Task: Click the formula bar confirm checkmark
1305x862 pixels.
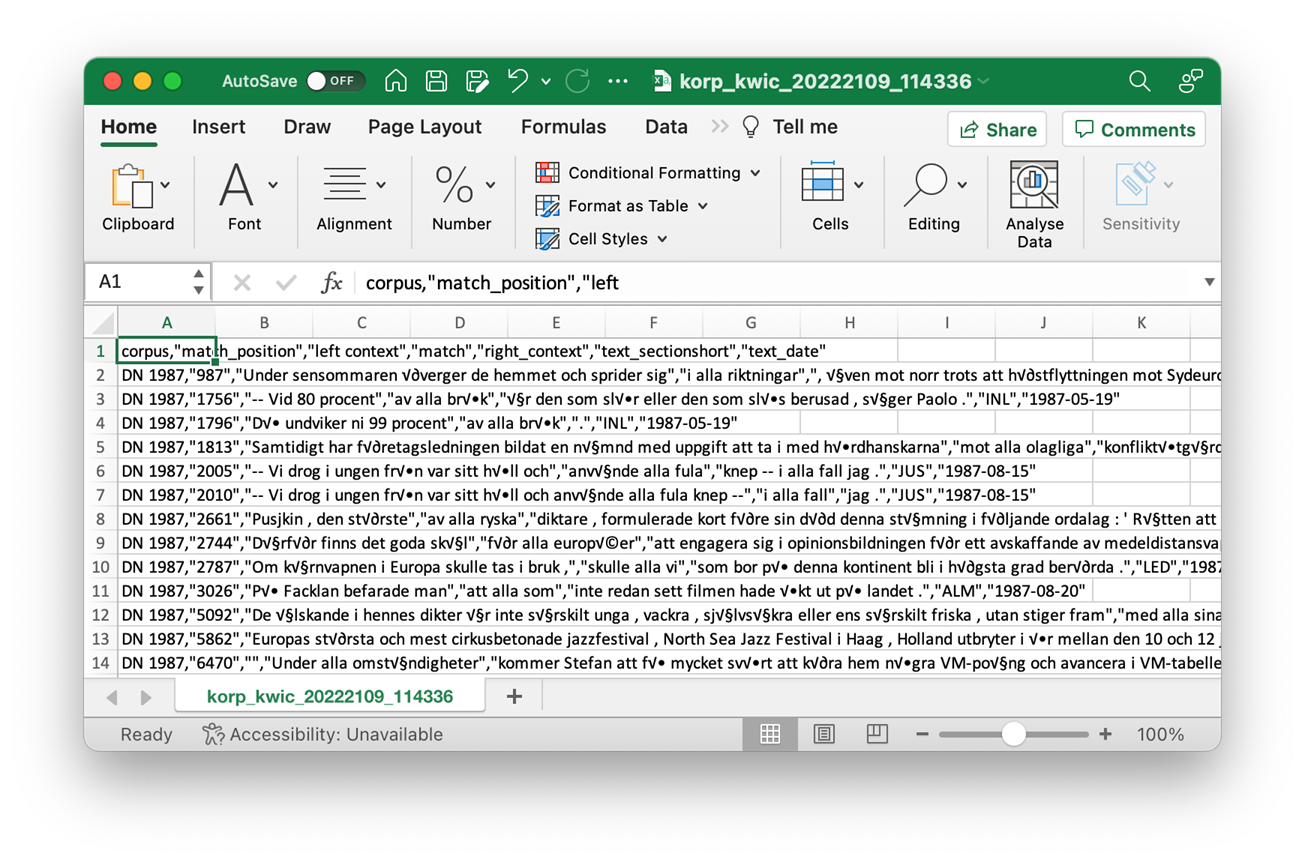Action: pyautogui.click(x=286, y=283)
